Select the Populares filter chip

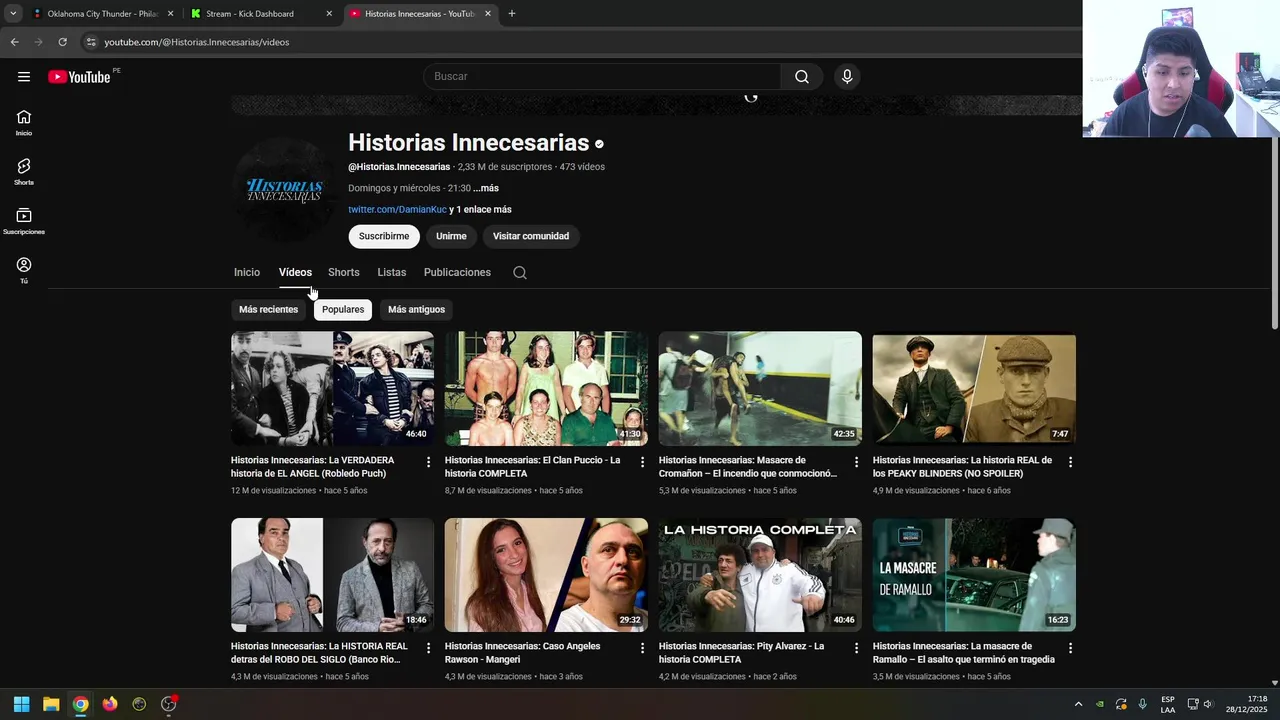[343, 309]
